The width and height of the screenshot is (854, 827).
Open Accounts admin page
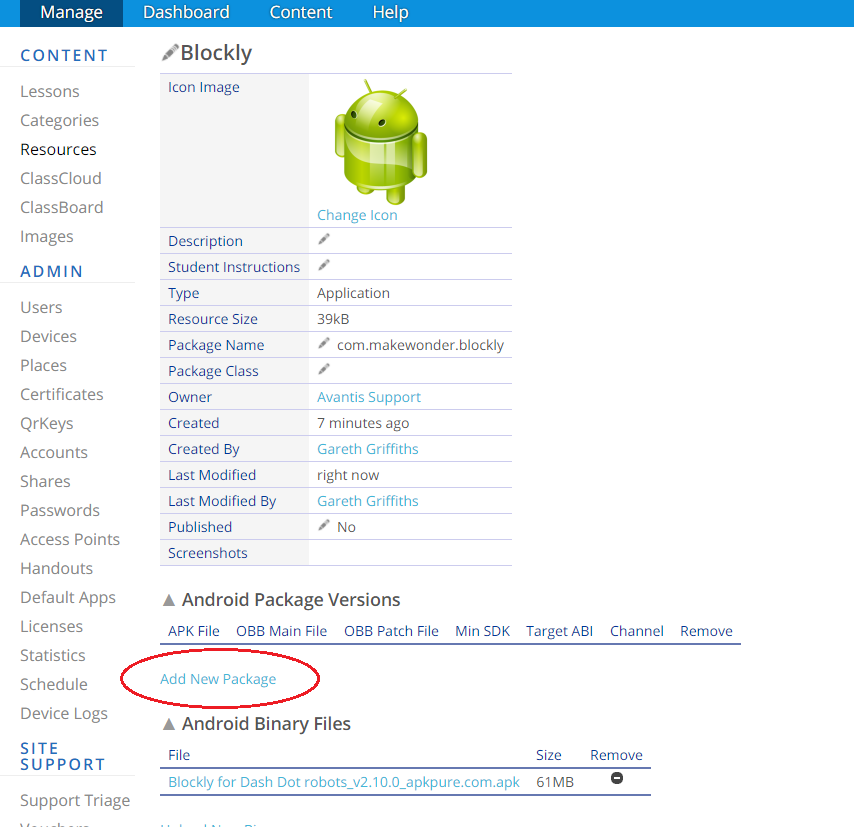[53, 453]
